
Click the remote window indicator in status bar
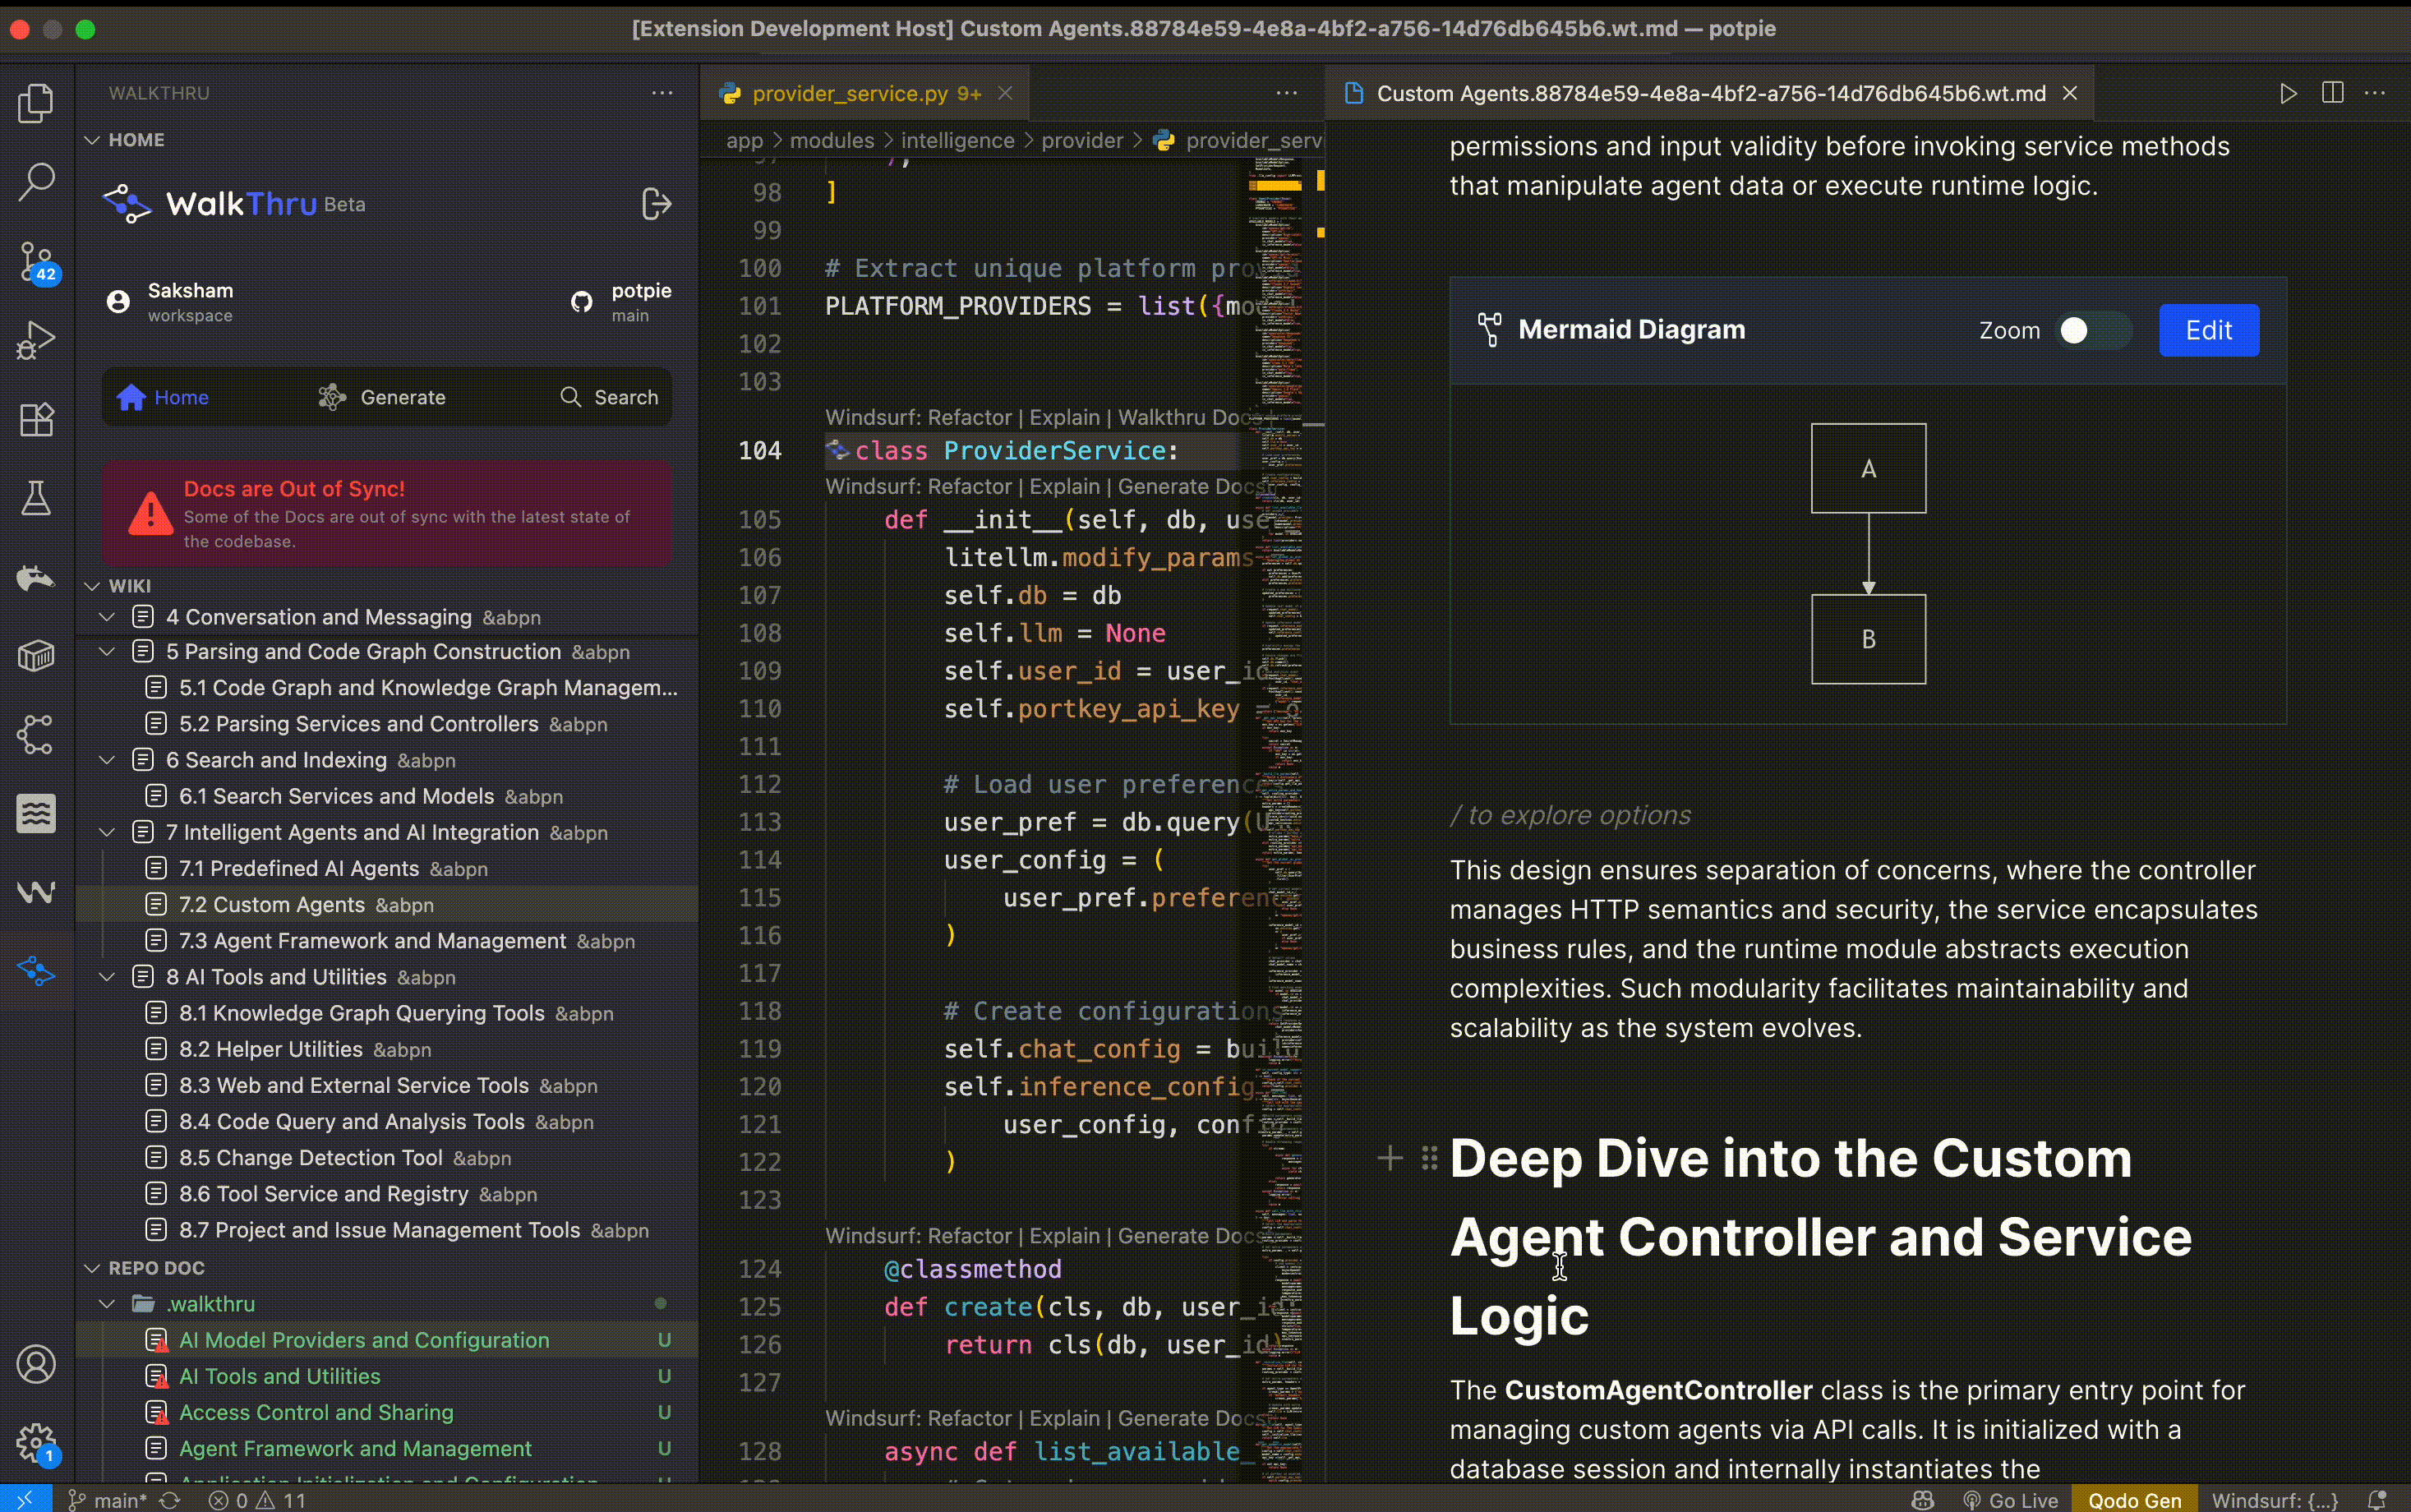coord(25,1500)
